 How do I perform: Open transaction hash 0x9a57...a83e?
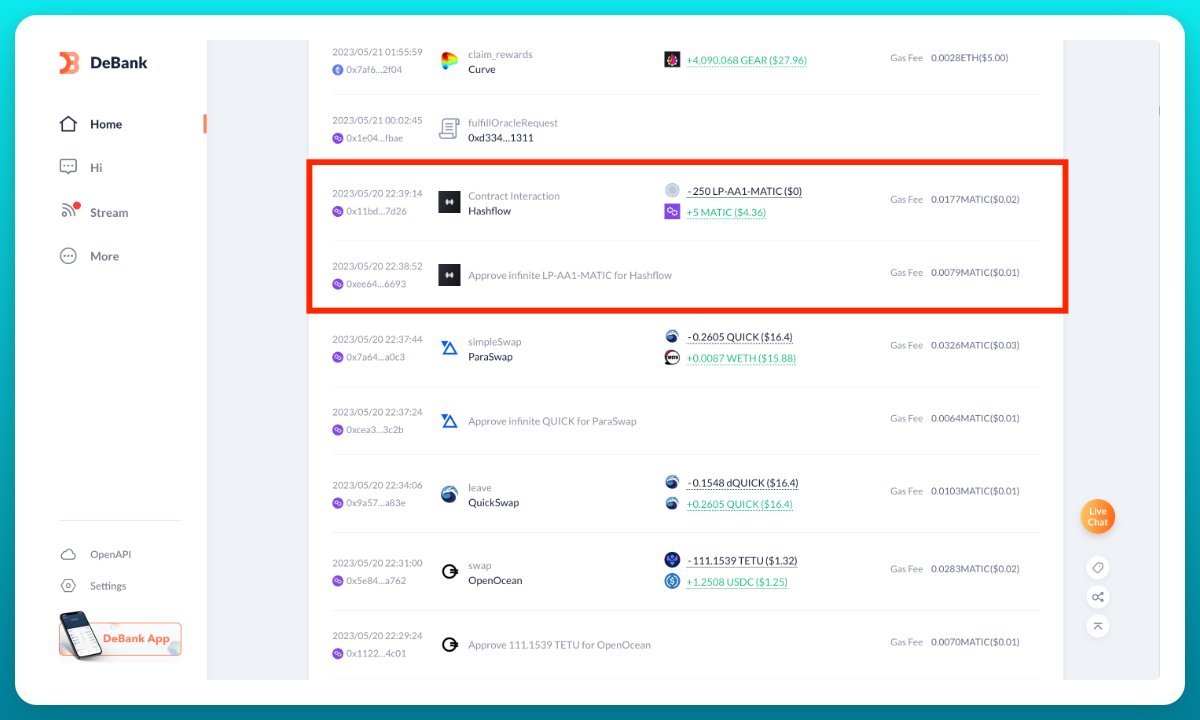pyautogui.click(x=376, y=503)
